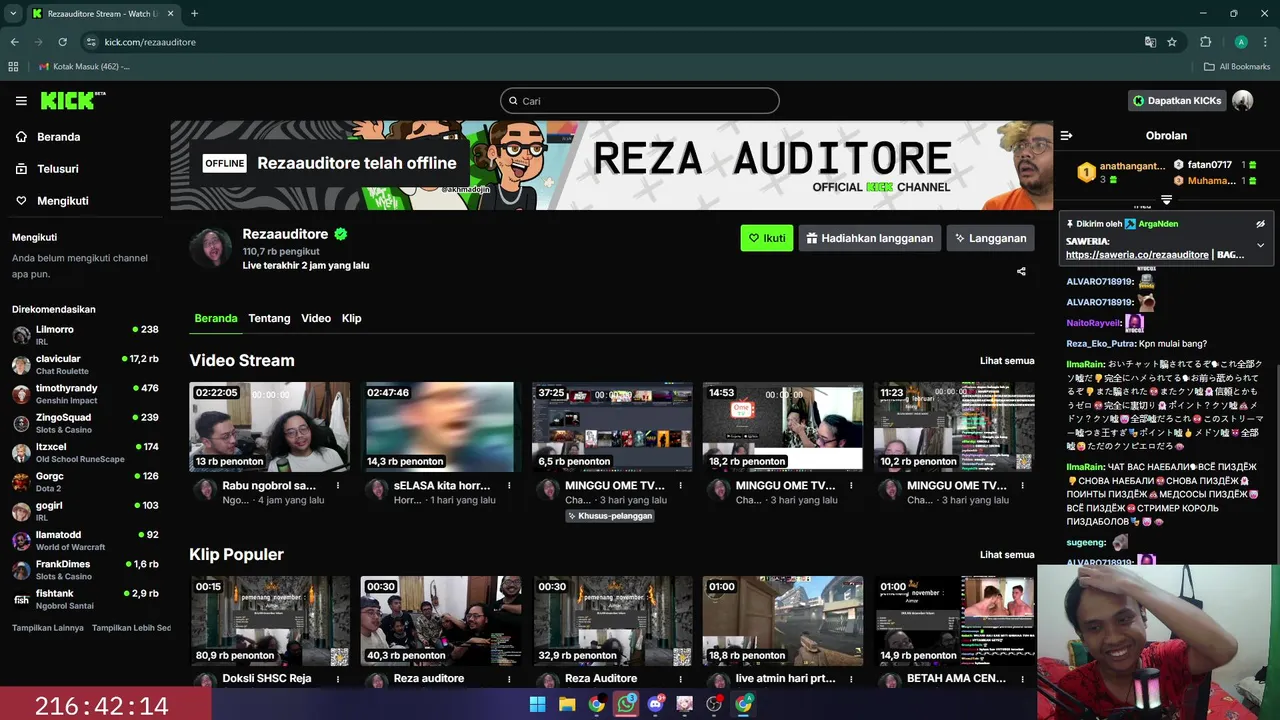Viewport: 1280px width, 720px height.
Task: Open options menu for Rabu ngobrol video
Action: pos(338,486)
